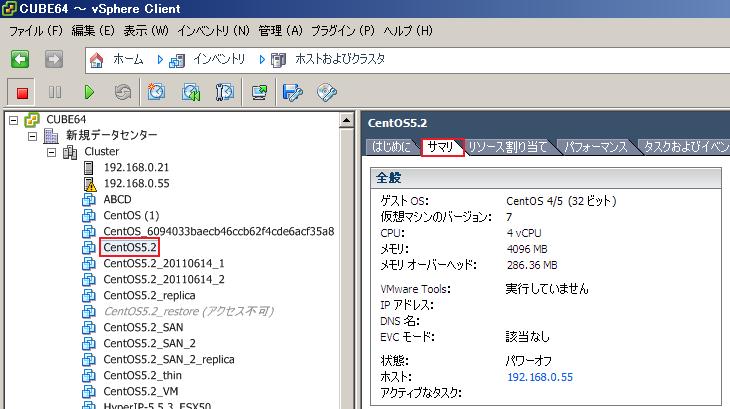Click the warning host icon for 192.168.0.55
This screenshot has height=409, width=730.
89,184
